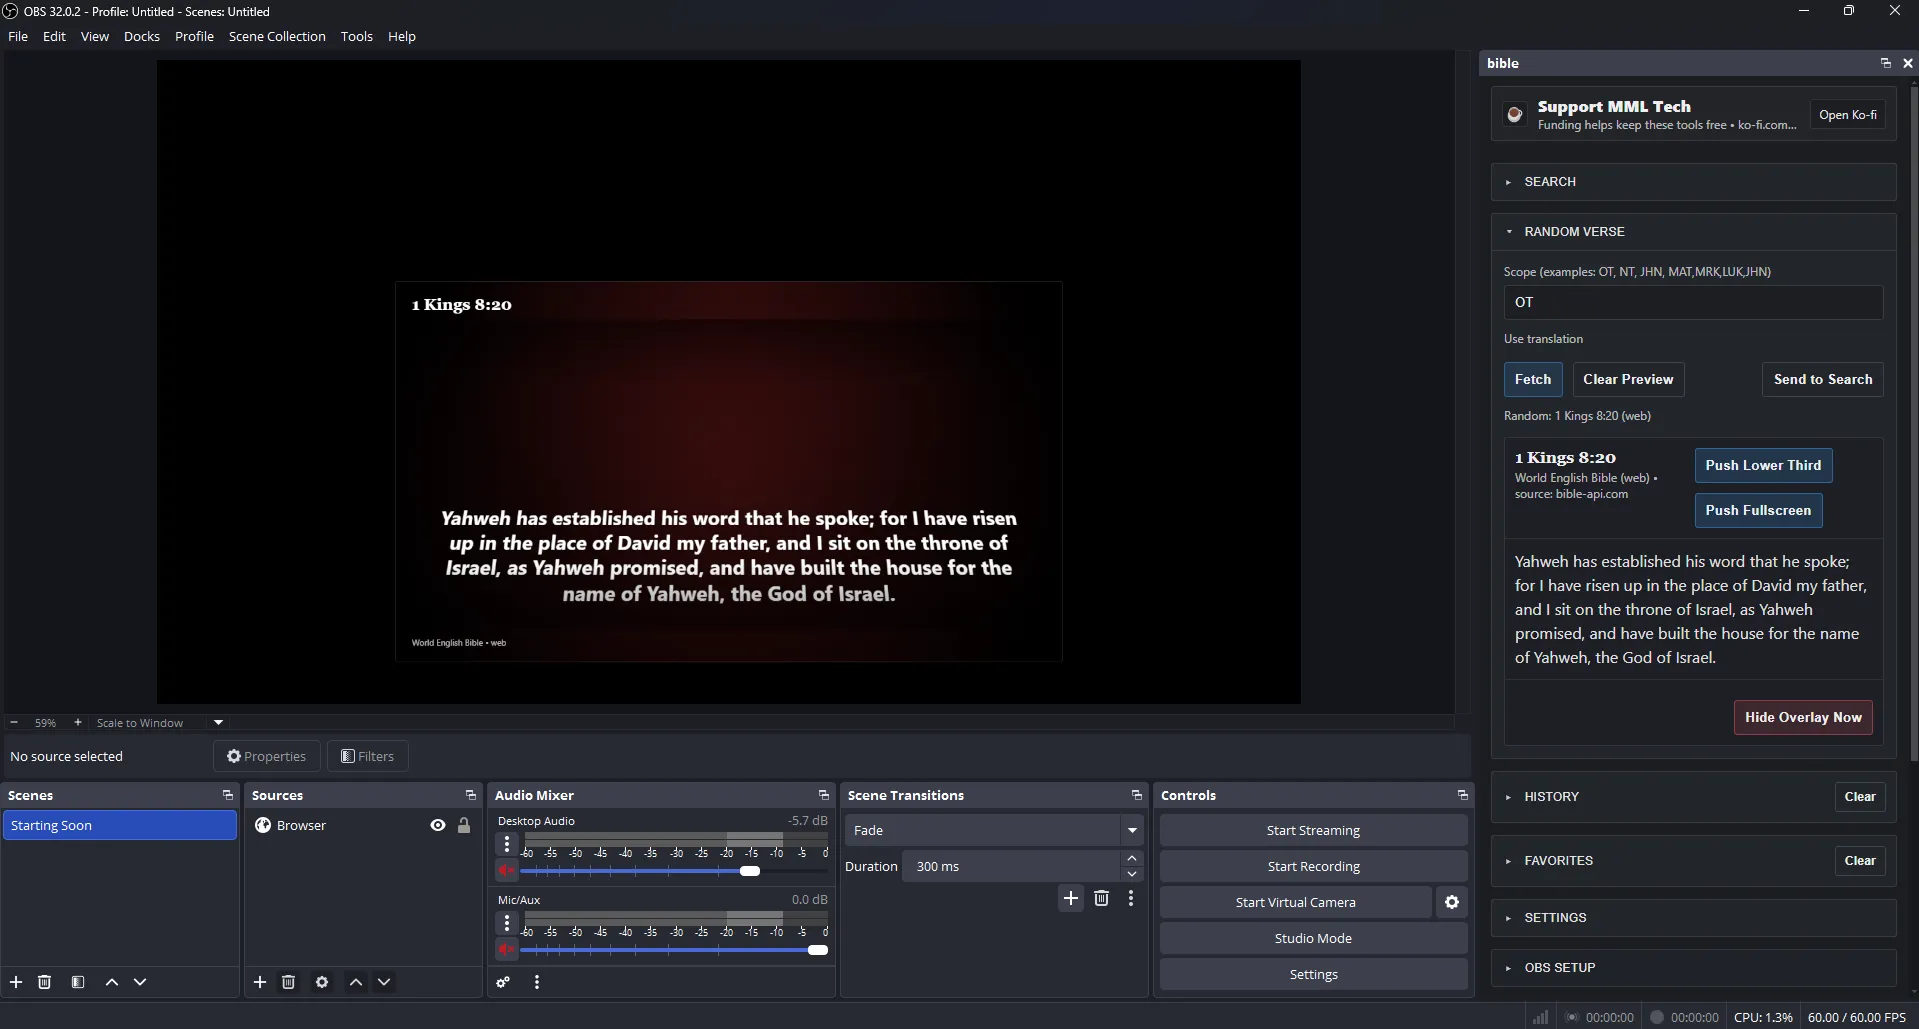The height and width of the screenshot is (1029, 1919).
Task: Remove the Browser source with trash icon
Action: coord(288,982)
